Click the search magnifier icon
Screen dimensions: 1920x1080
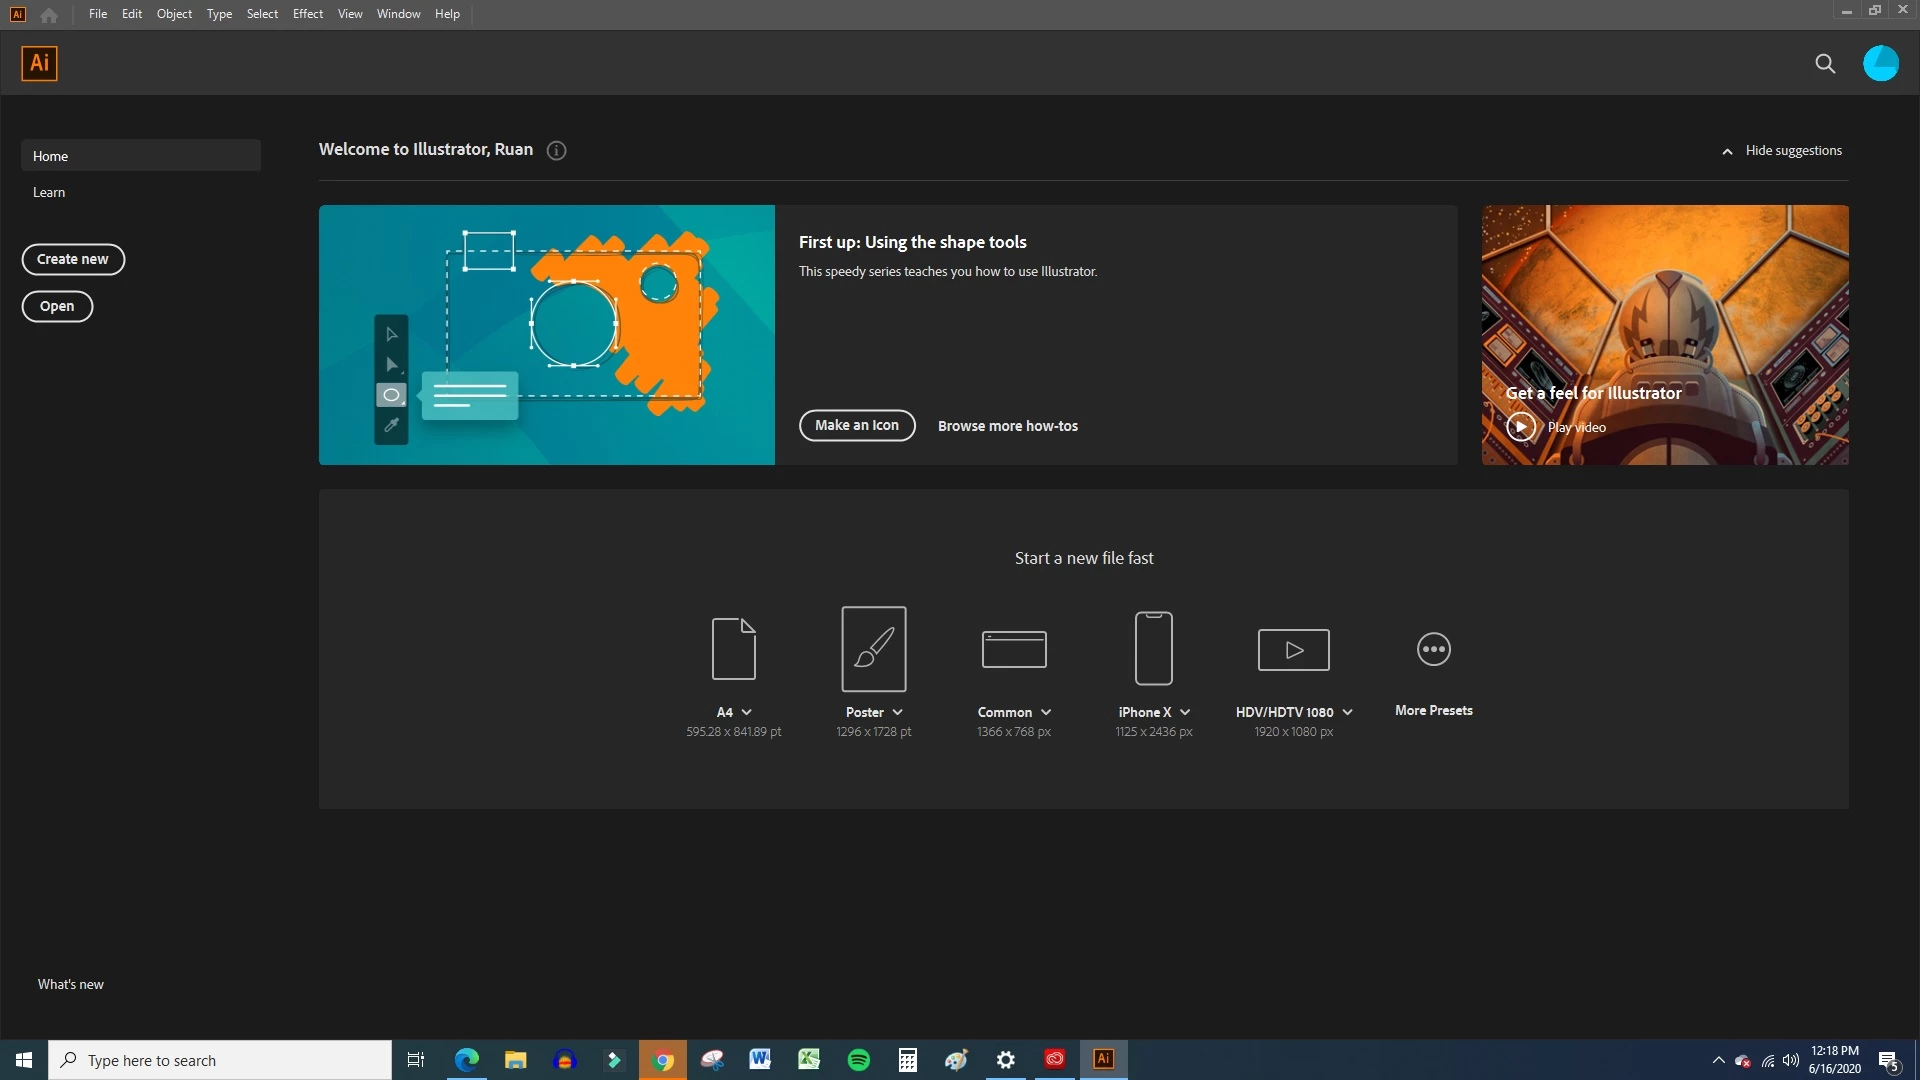[x=1825, y=64]
